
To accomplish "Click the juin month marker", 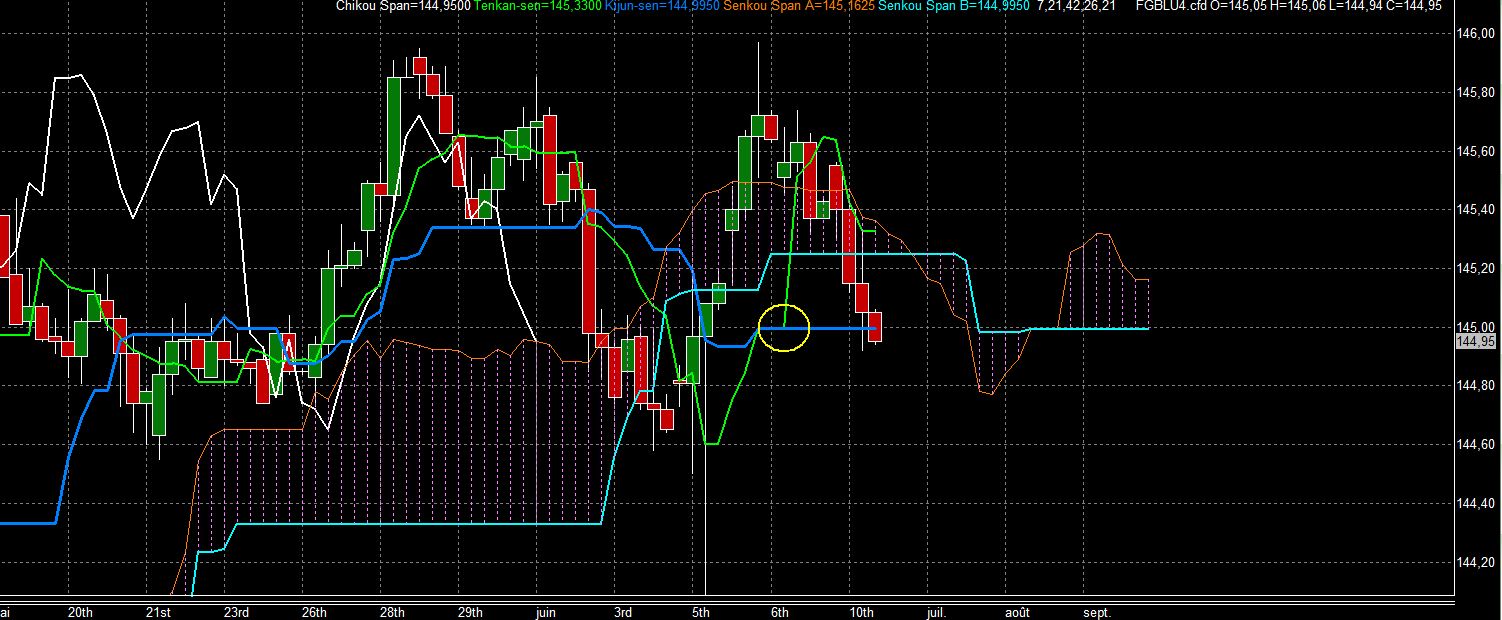I will tap(546, 612).
